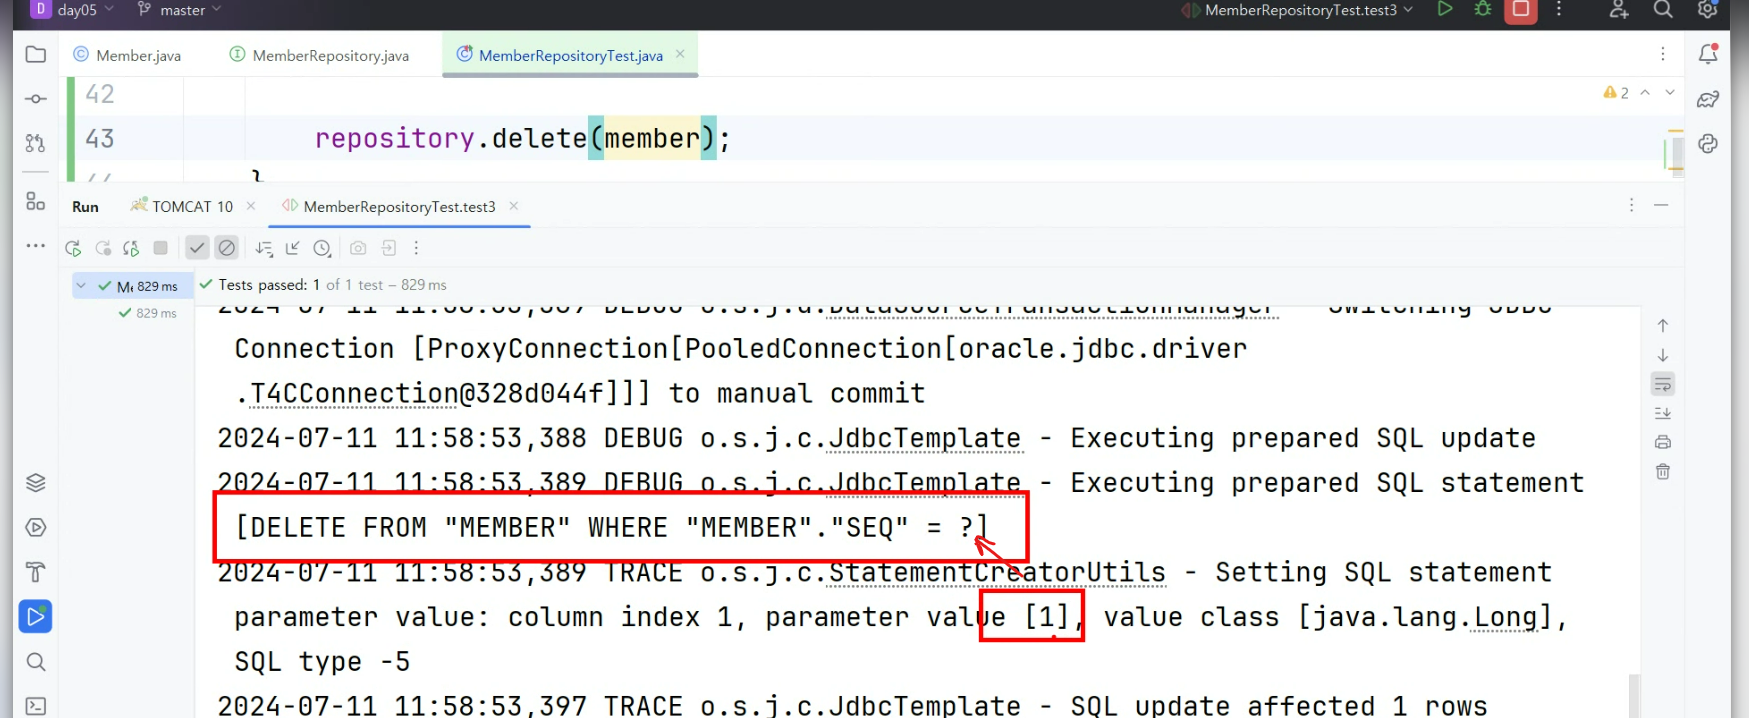
Task: Toggle soft-wrap in console
Action: coord(1663,384)
